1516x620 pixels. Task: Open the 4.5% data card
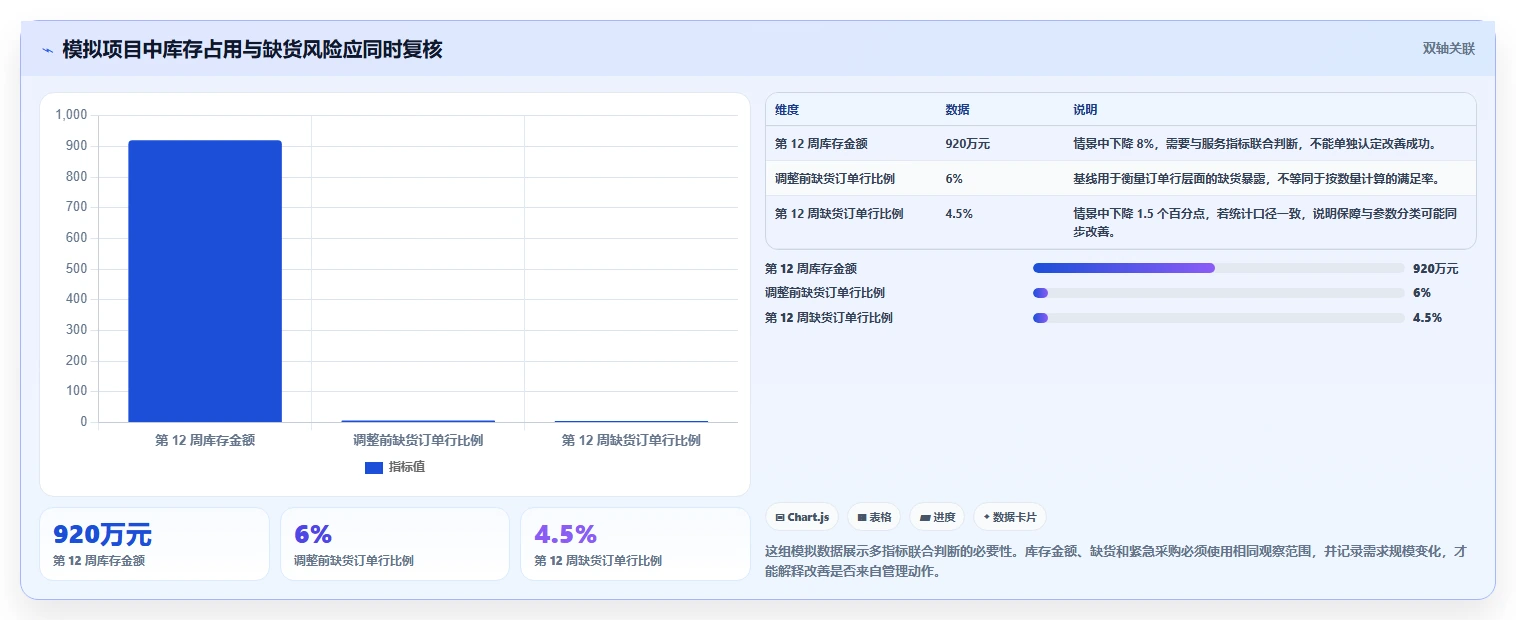(x=635, y=544)
